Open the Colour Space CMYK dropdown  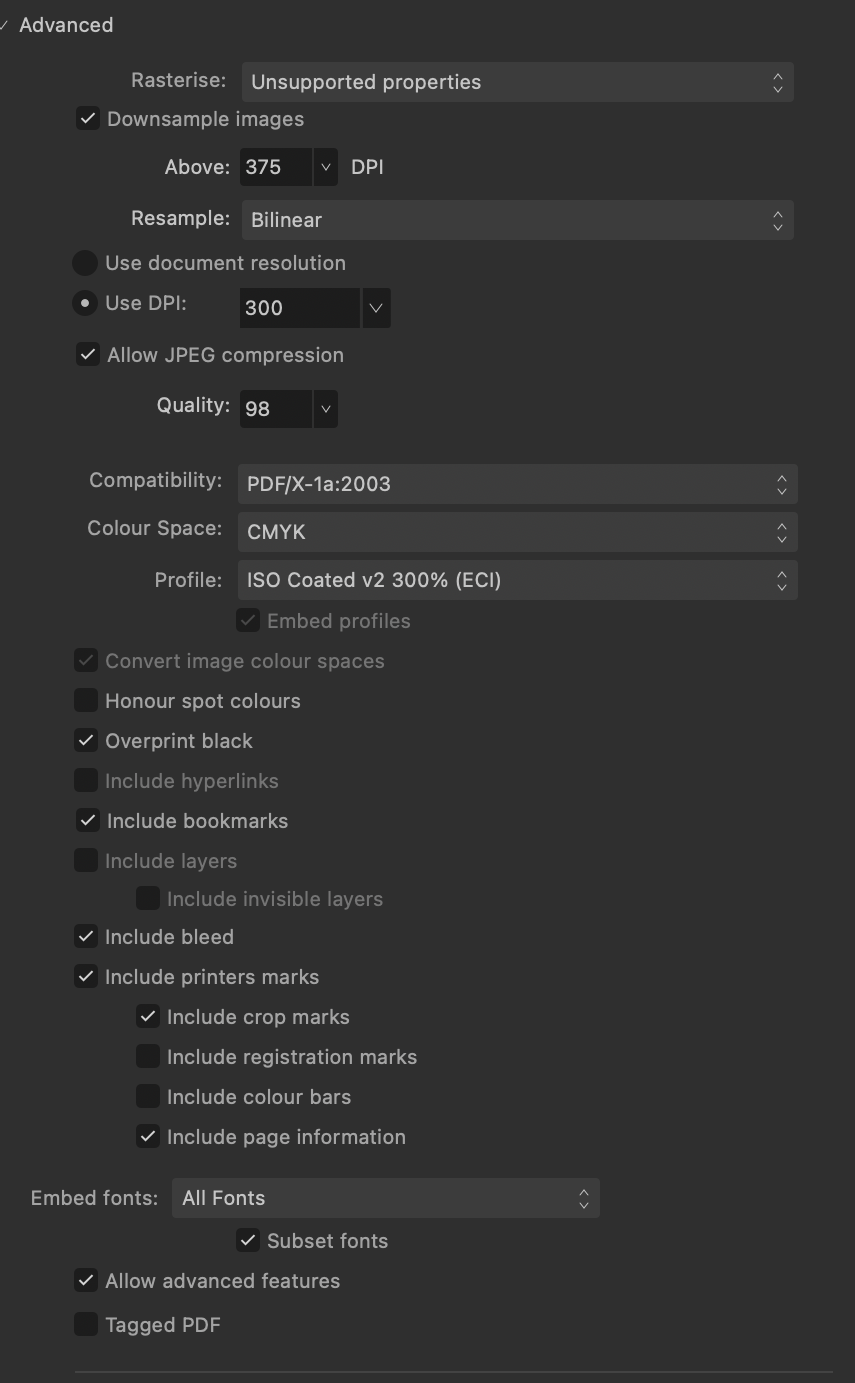[x=518, y=532]
